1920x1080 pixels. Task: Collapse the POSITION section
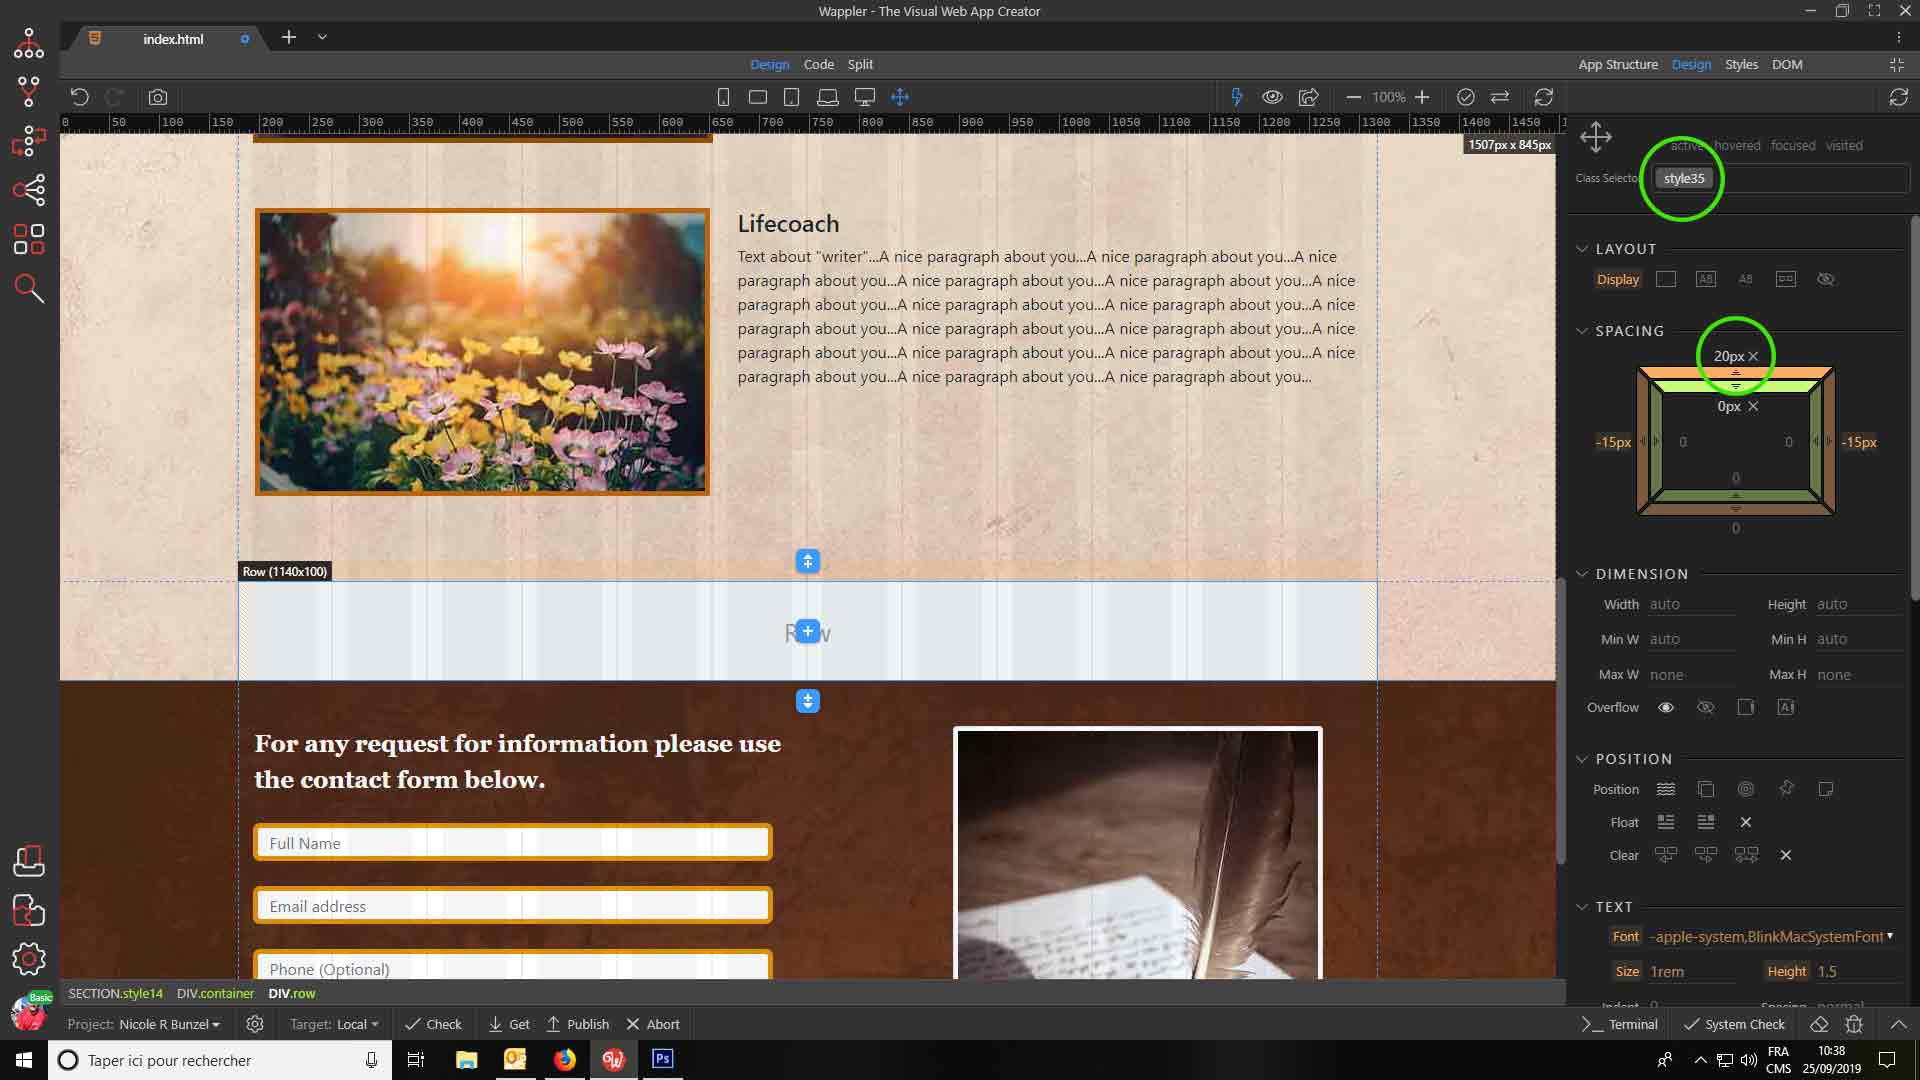(1582, 759)
